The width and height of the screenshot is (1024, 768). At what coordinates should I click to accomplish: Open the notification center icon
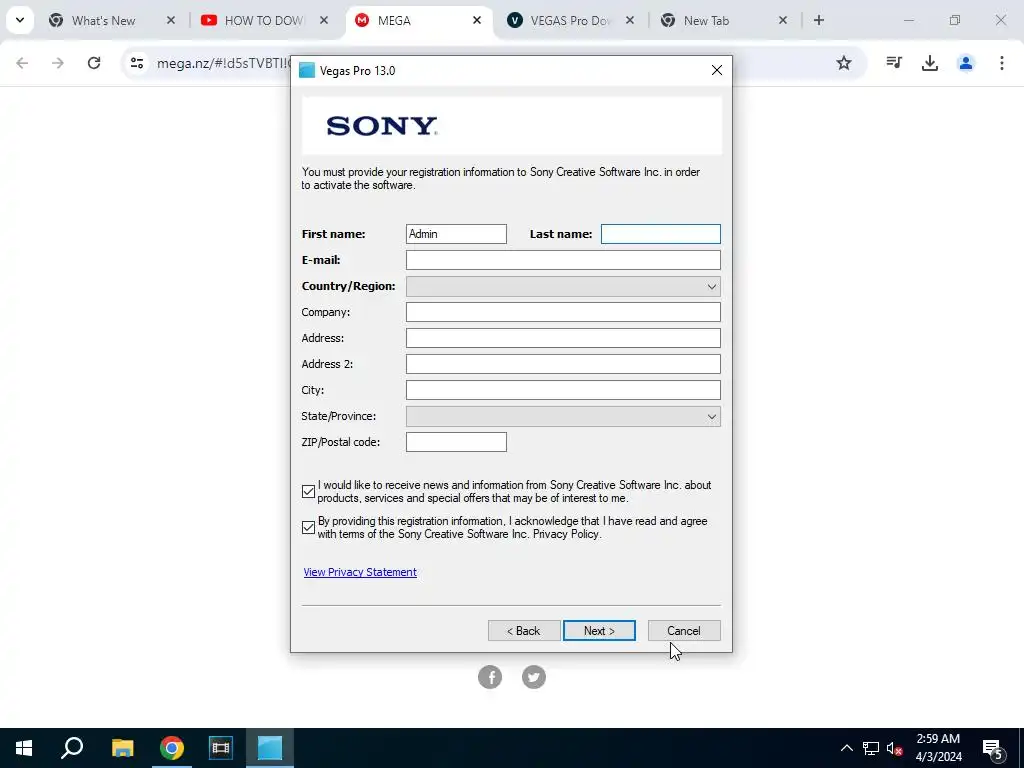pyautogui.click(x=992, y=749)
